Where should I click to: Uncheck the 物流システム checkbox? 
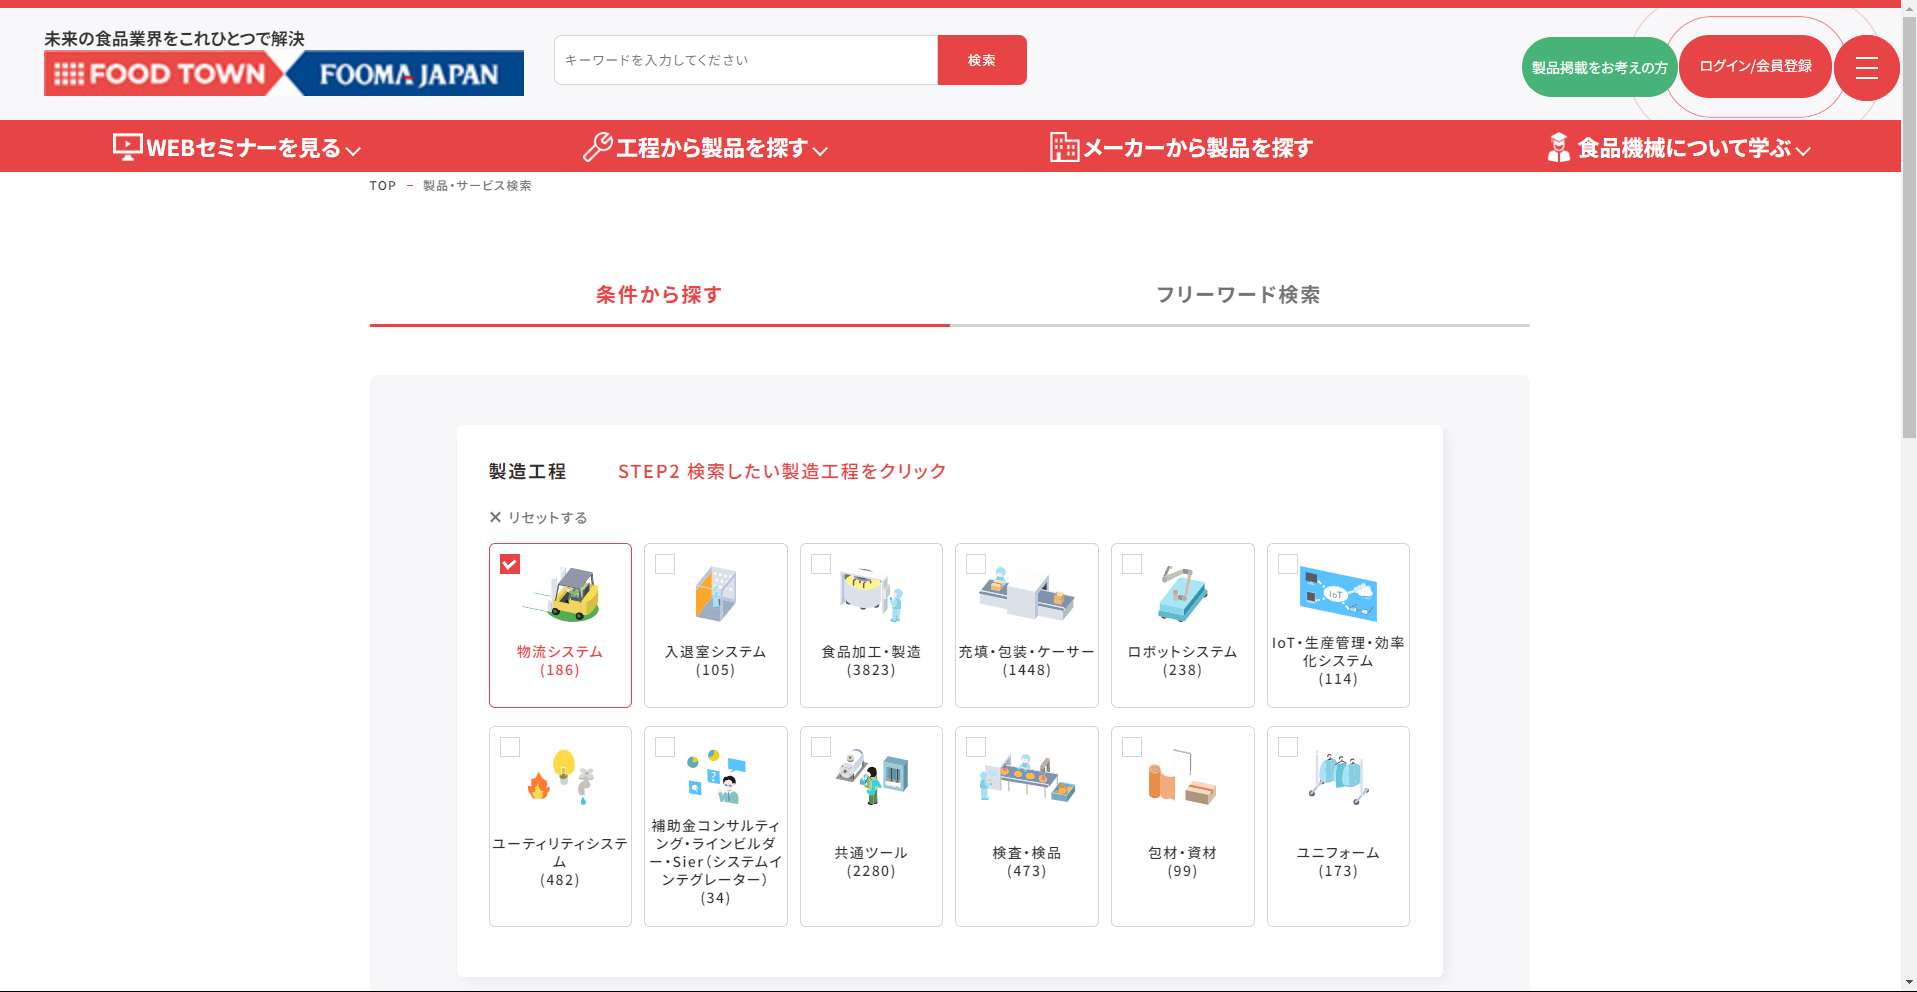click(x=510, y=564)
